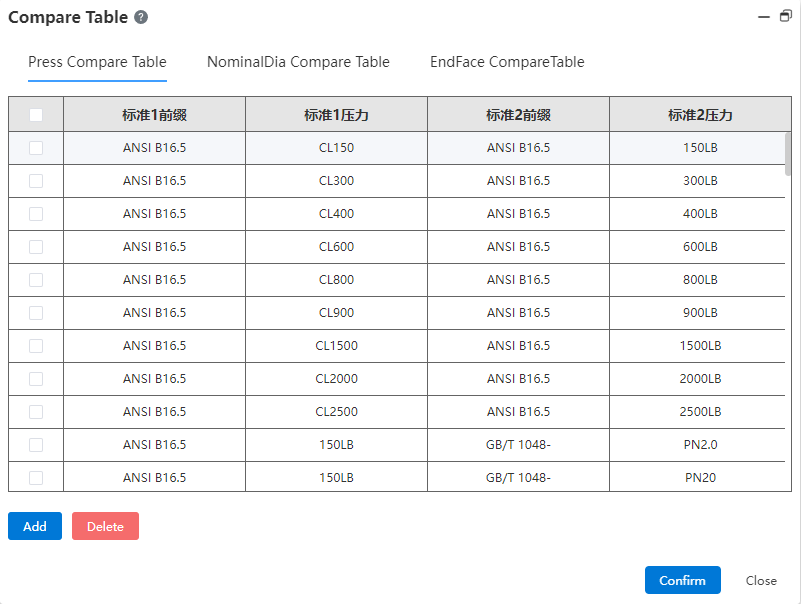Check the CL150 row checkbox

[36, 148]
